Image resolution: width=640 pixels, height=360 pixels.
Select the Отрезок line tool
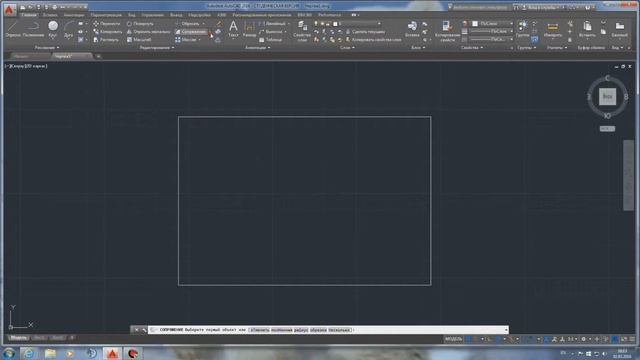[x=13, y=29]
